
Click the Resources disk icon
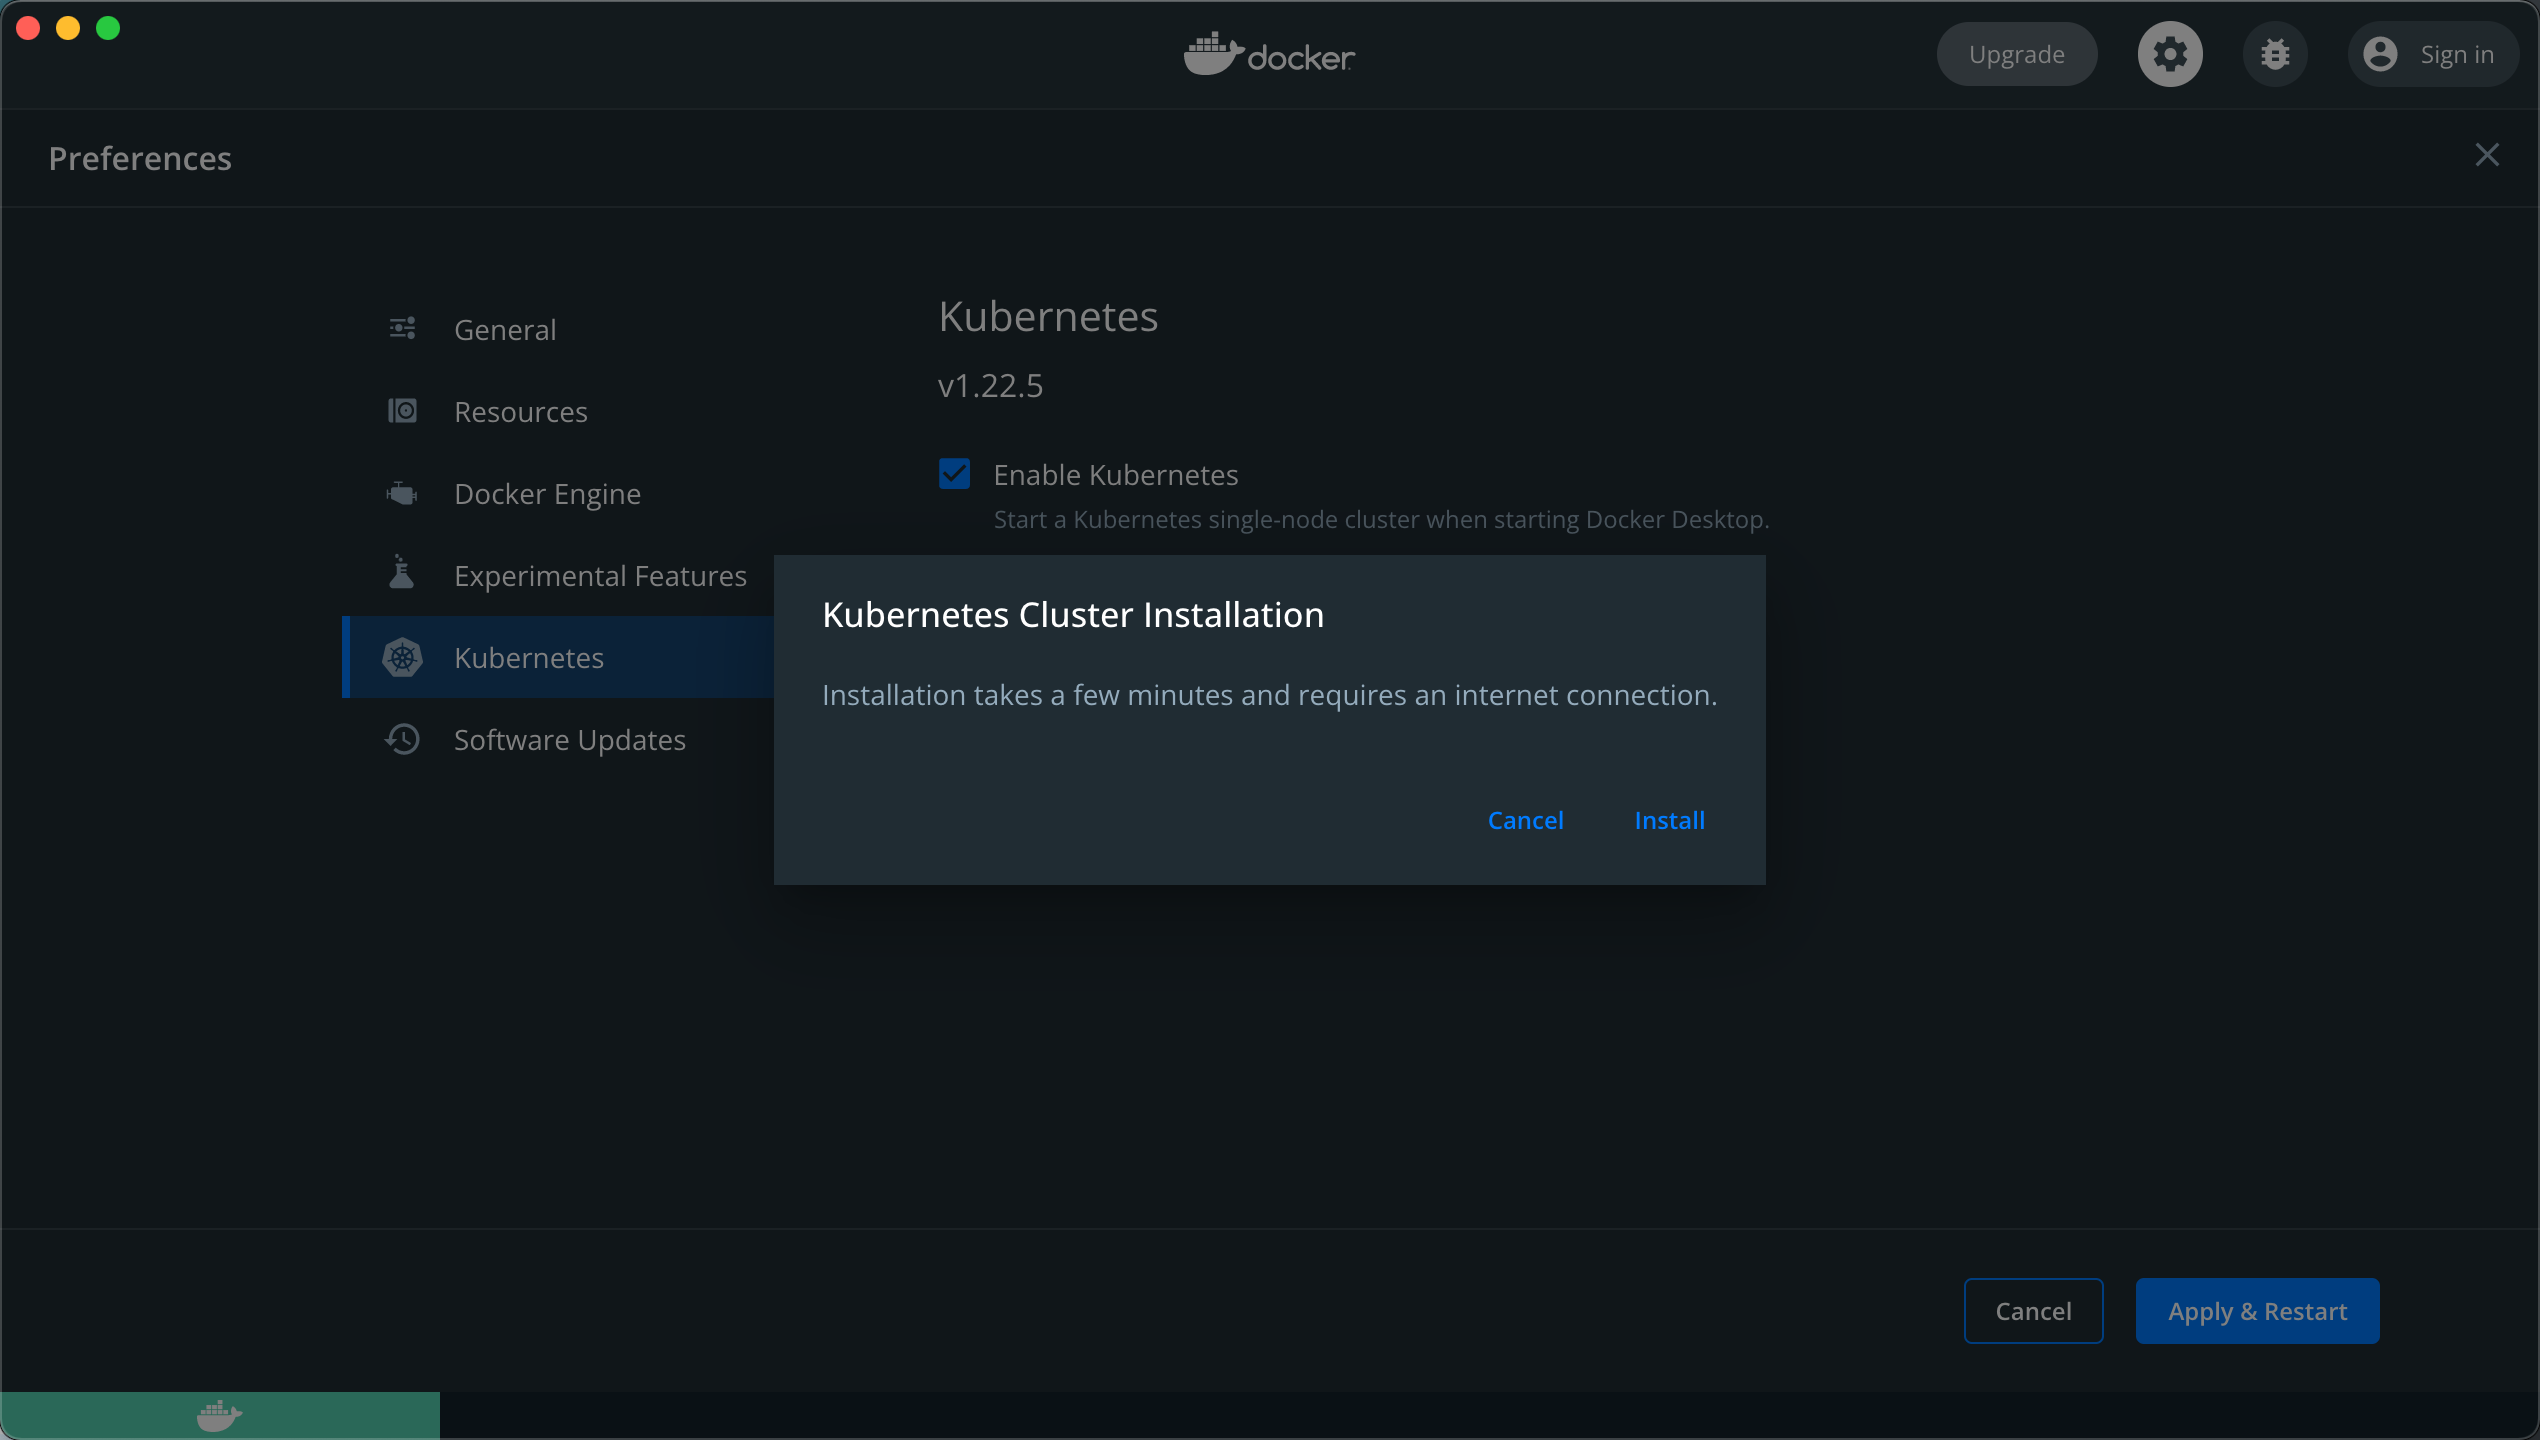pos(402,411)
